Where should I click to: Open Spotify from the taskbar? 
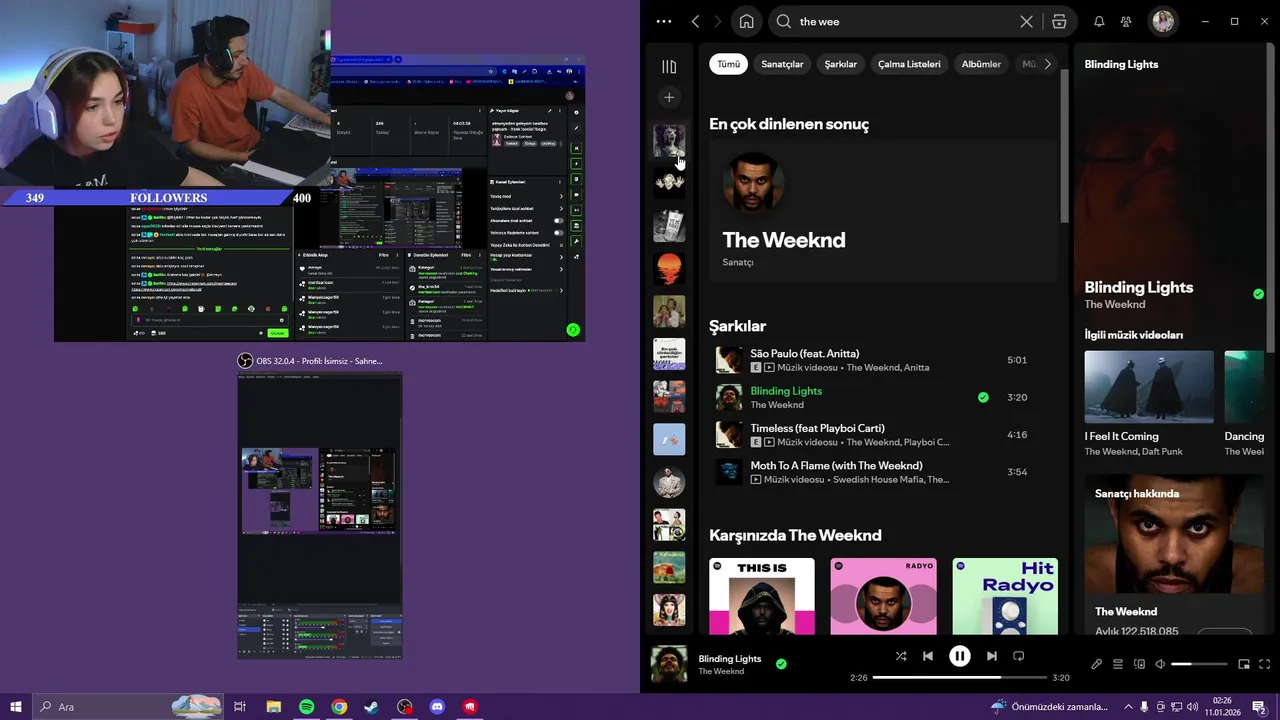[x=306, y=707]
